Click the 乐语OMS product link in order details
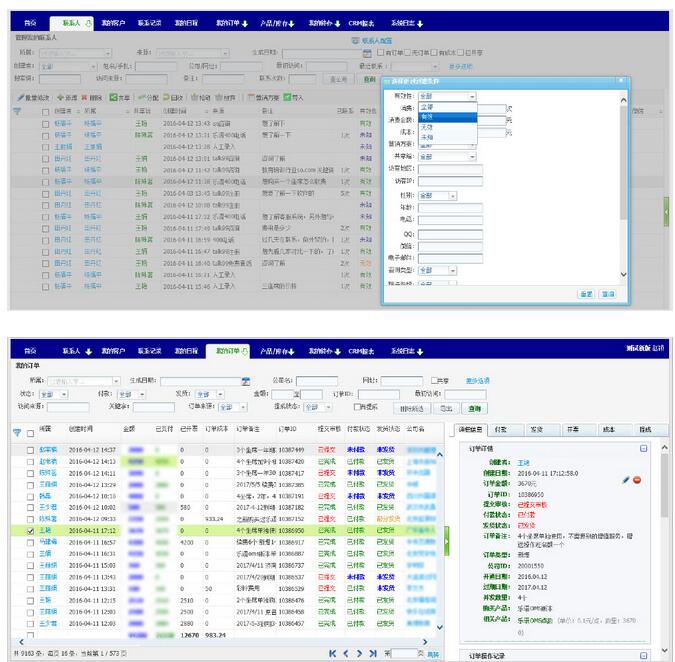The image size is (675, 662). pos(535,620)
